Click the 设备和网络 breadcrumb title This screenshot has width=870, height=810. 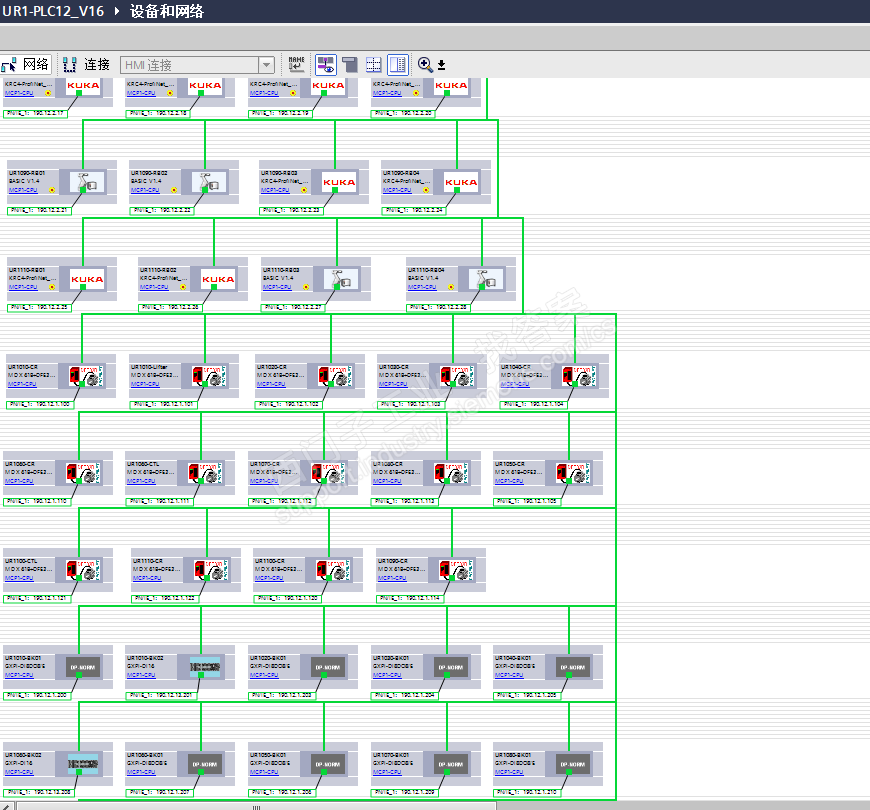[167, 11]
